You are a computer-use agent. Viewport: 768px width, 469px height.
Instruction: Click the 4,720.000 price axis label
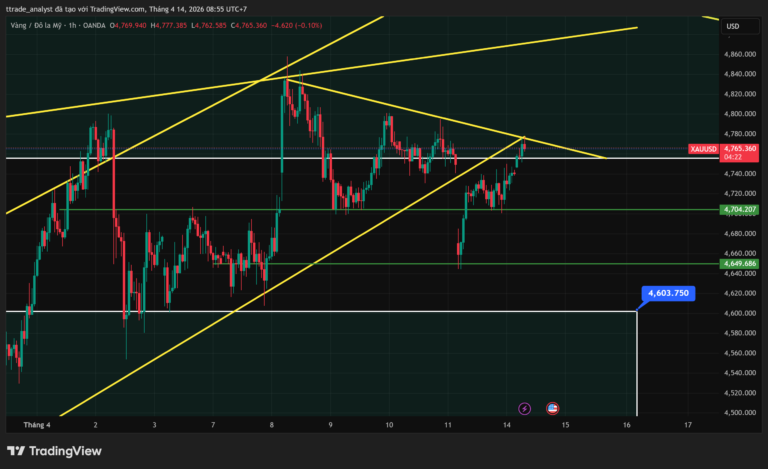740,193
